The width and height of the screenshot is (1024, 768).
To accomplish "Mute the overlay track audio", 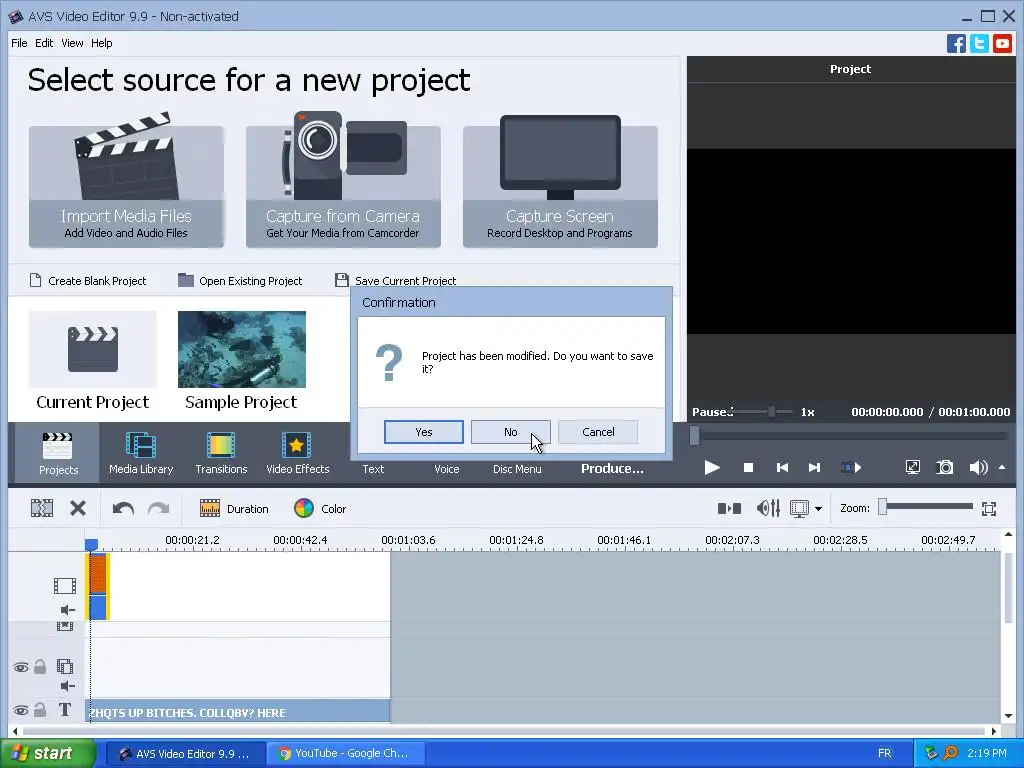I will 68,686.
